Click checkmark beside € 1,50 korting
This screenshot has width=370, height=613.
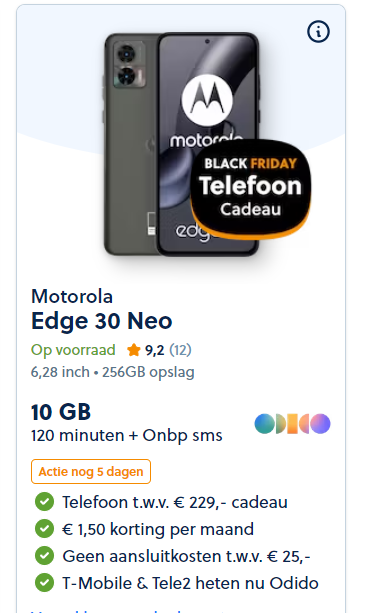tap(45, 529)
